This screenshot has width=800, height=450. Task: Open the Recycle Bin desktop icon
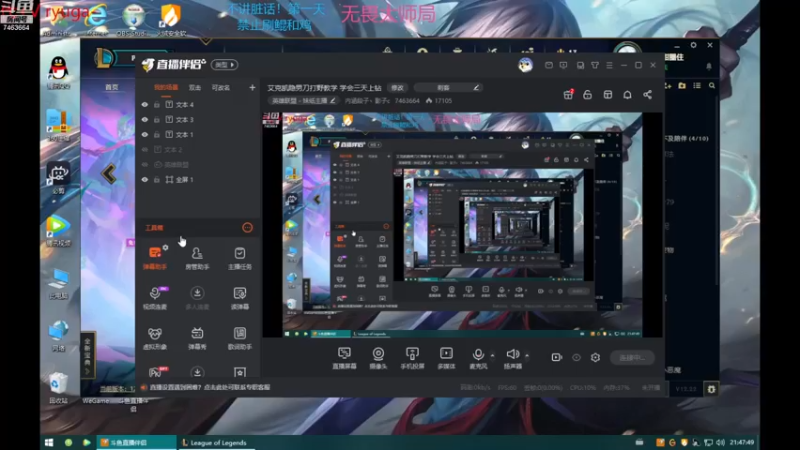click(x=58, y=388)
